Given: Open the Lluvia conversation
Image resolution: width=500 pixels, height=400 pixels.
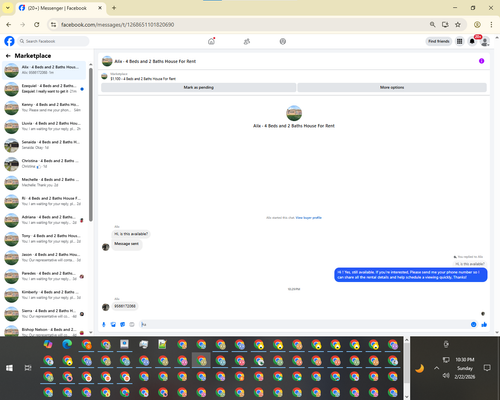Looking at the screenshot, I should click(44, 126).
